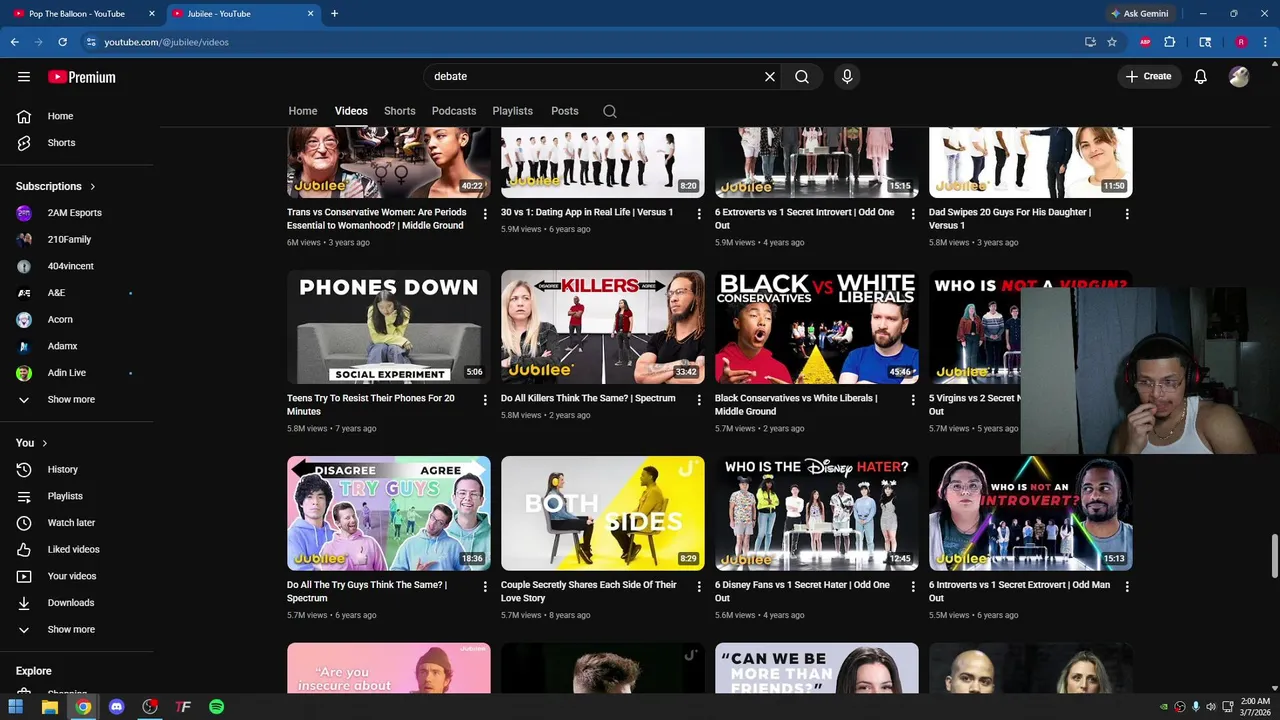Reload the page in Chrome
Viewport: 1280px width, 720px height.
tap(62, 42)
